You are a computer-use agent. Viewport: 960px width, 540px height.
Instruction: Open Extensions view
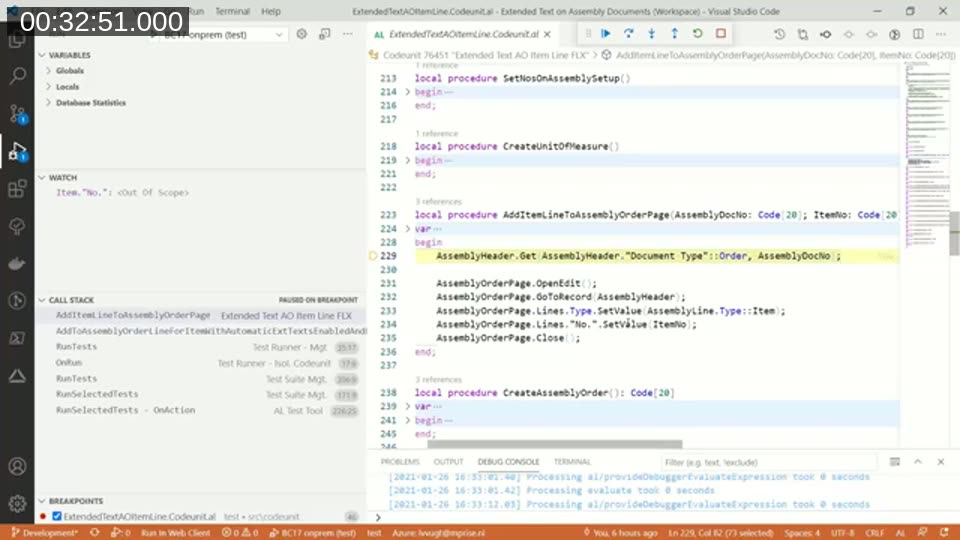point(17,188)
